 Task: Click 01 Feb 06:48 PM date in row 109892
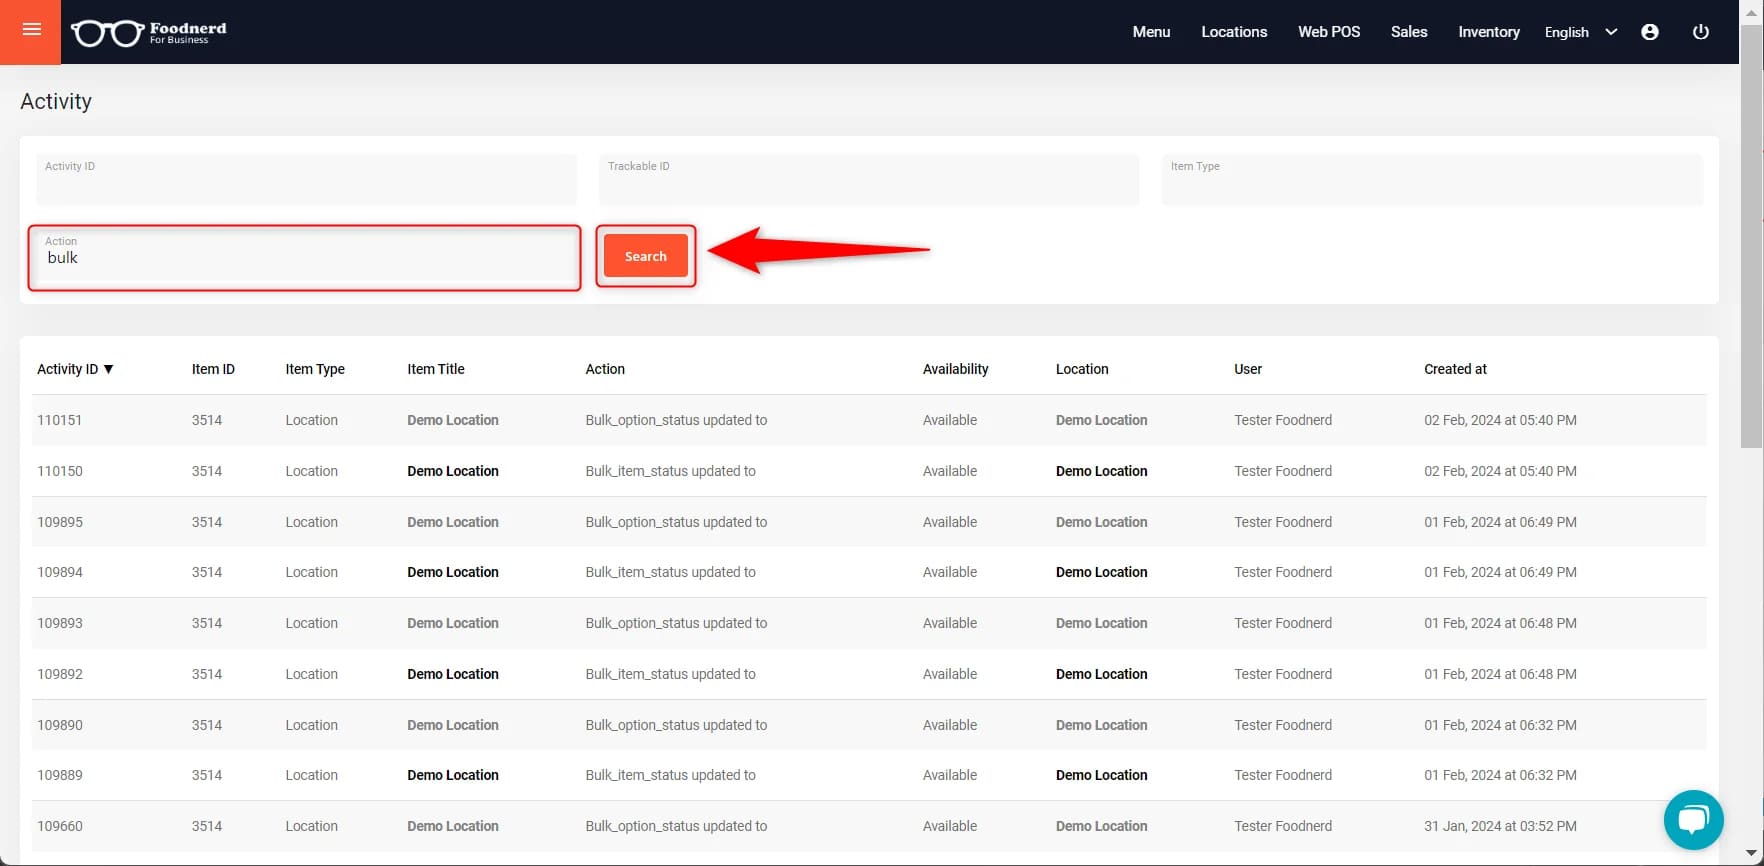click(1500, 674)
